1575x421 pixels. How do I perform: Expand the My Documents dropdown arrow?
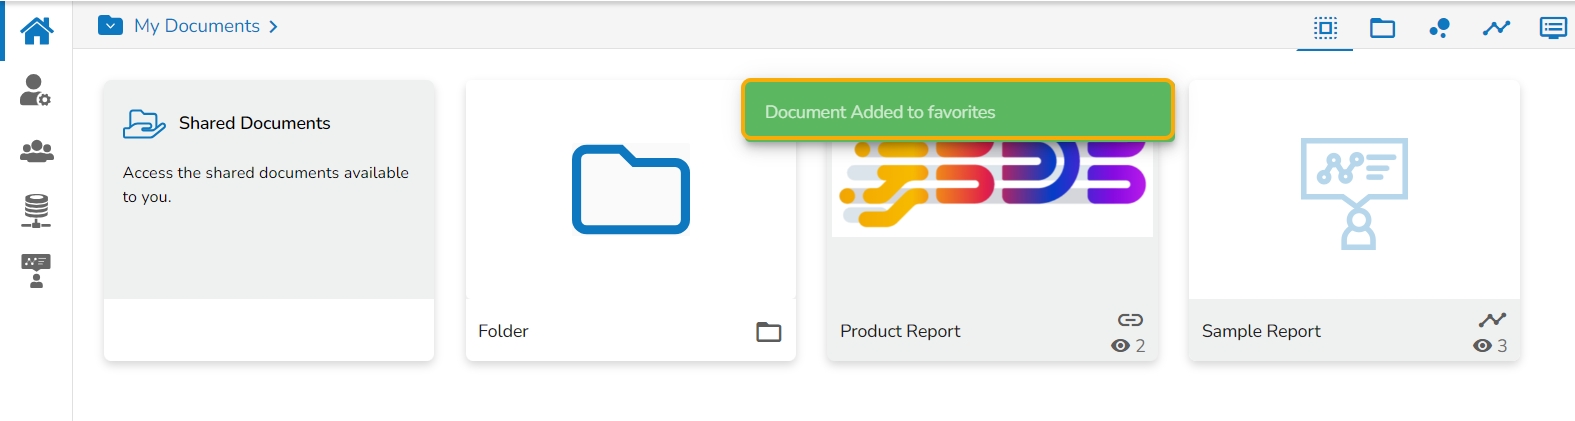(110, 26)
